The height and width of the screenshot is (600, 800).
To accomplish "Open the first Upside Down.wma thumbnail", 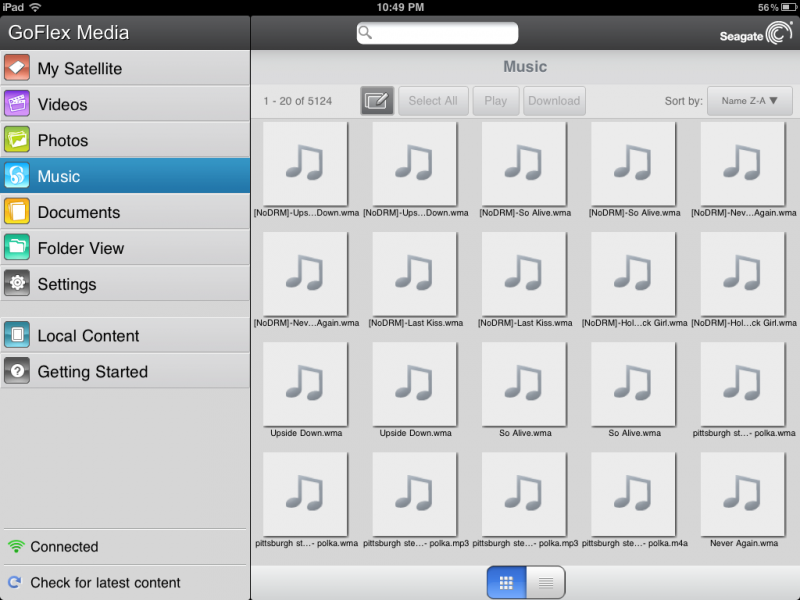I will tap(305, 384).
